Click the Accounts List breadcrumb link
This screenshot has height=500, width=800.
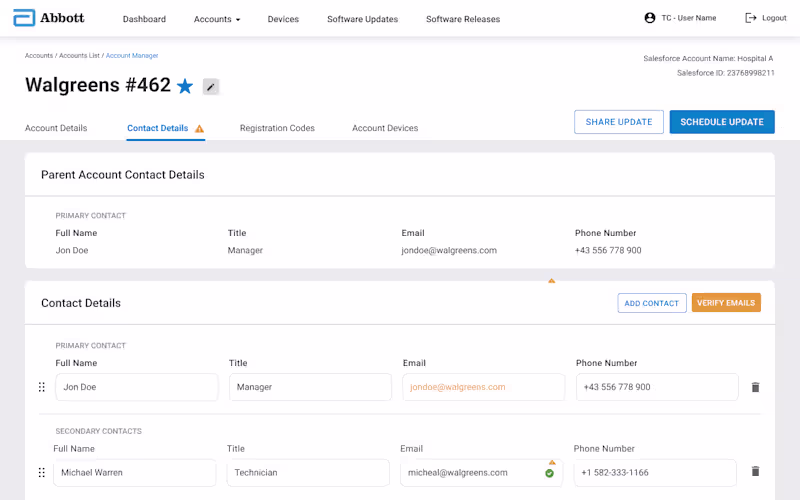click(80, 56)
